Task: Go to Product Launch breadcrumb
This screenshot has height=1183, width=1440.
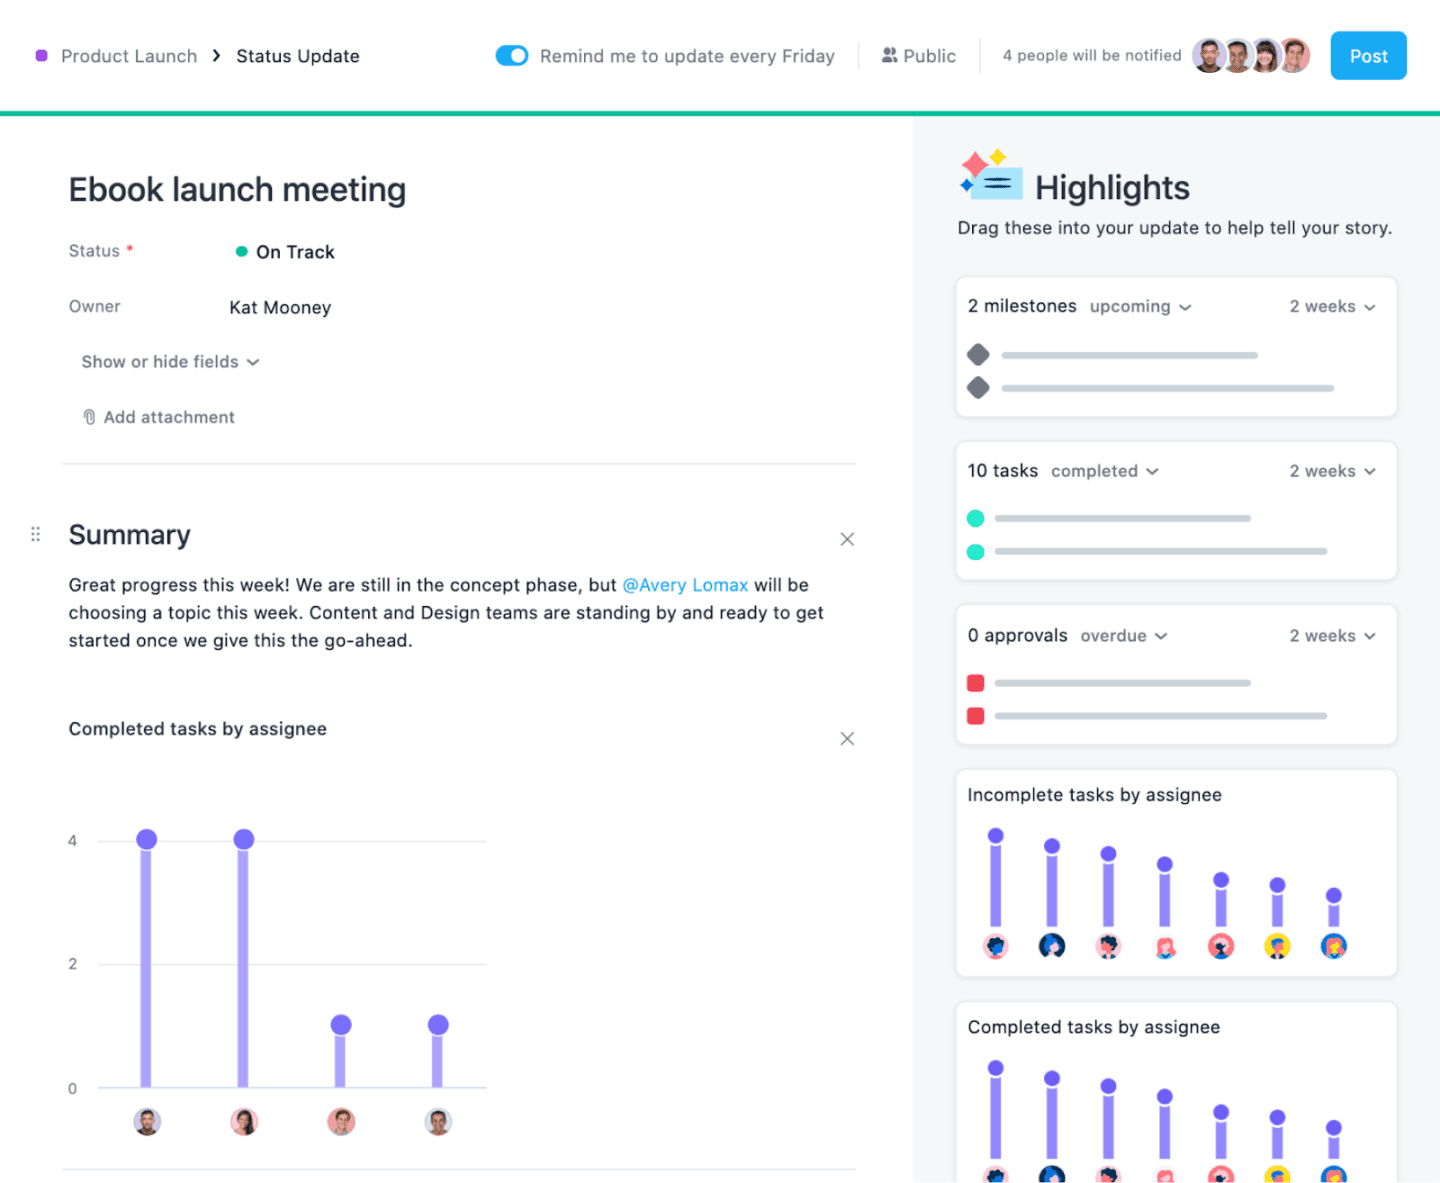Action: (x=129, y=56)
